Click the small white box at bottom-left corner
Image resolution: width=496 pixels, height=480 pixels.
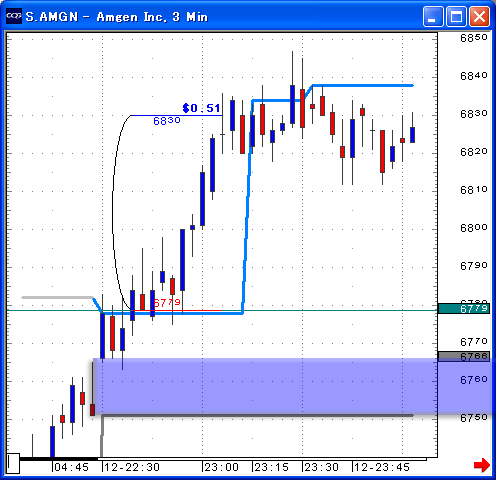pyautogui.click(x=13, y=463)
